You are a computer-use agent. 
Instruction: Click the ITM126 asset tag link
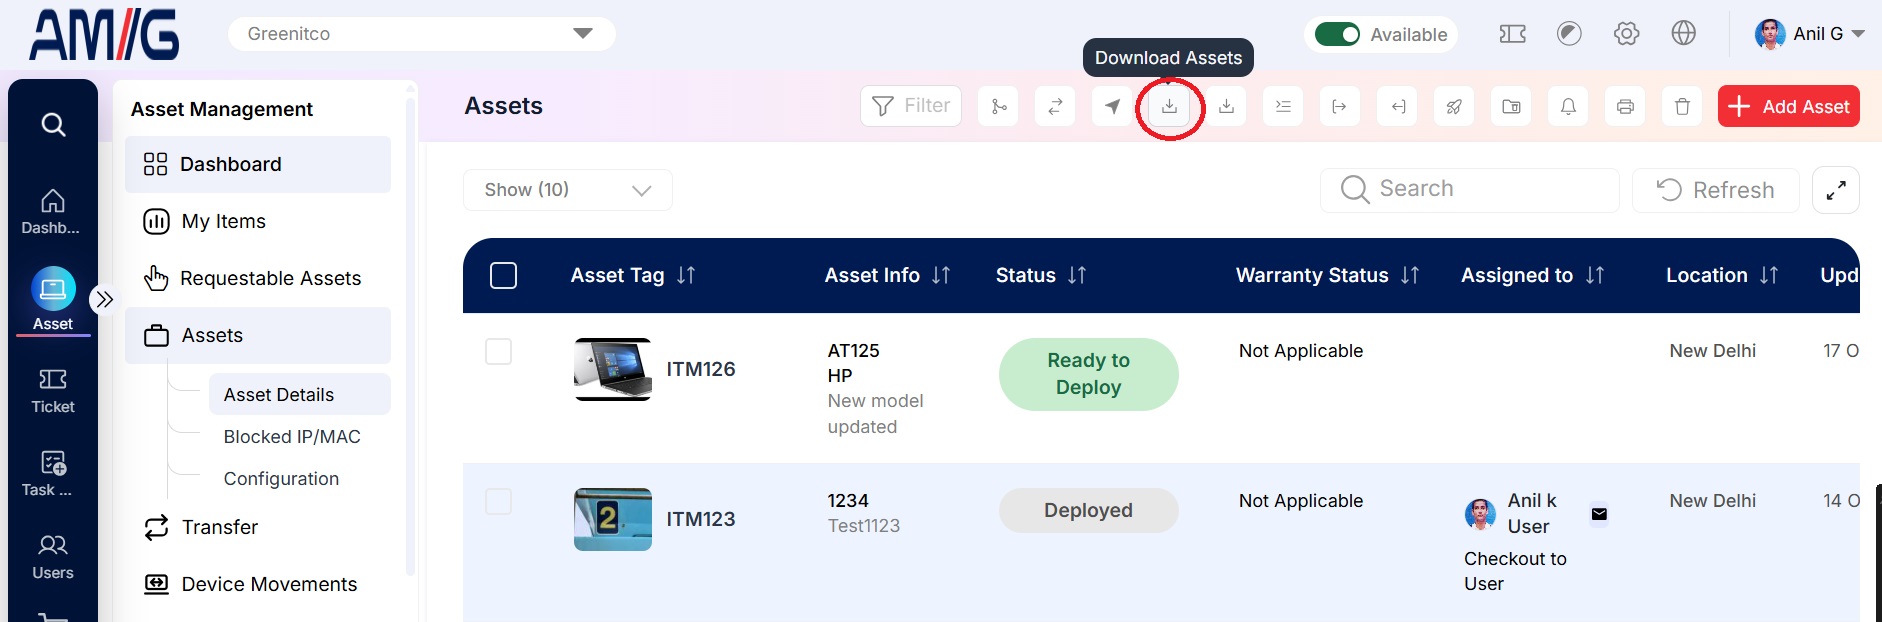[x=701, y=369]
